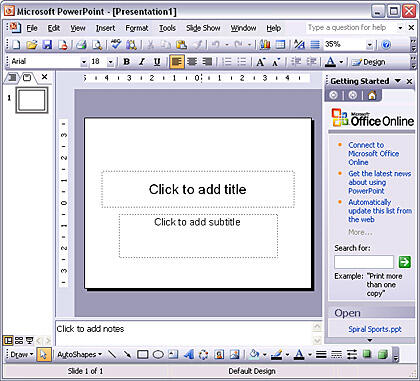This screenshot has width=420, height=381.
Task: Select the Rectangle drawing tool
Action: click(x=143, y=354)
